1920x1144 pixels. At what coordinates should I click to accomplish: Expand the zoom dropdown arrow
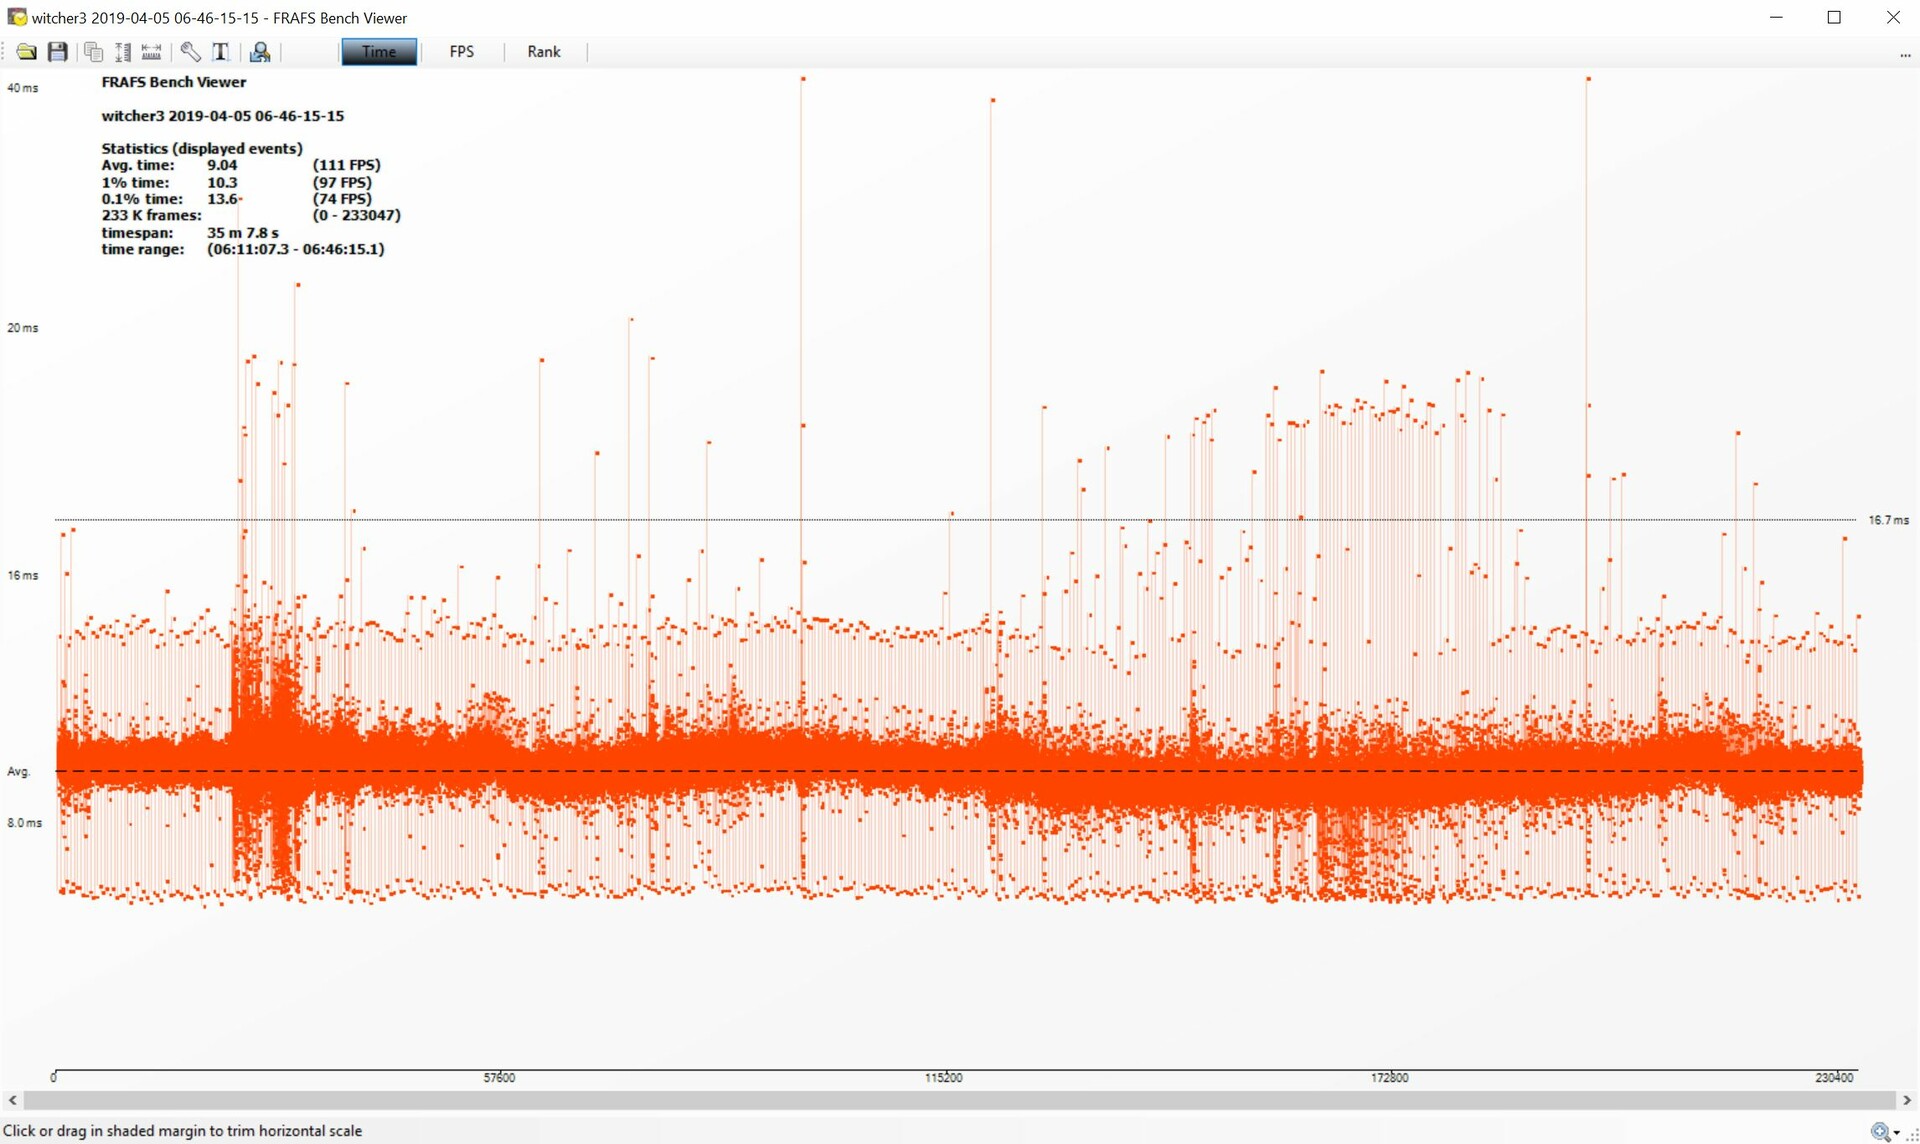coord(1896,1133)
